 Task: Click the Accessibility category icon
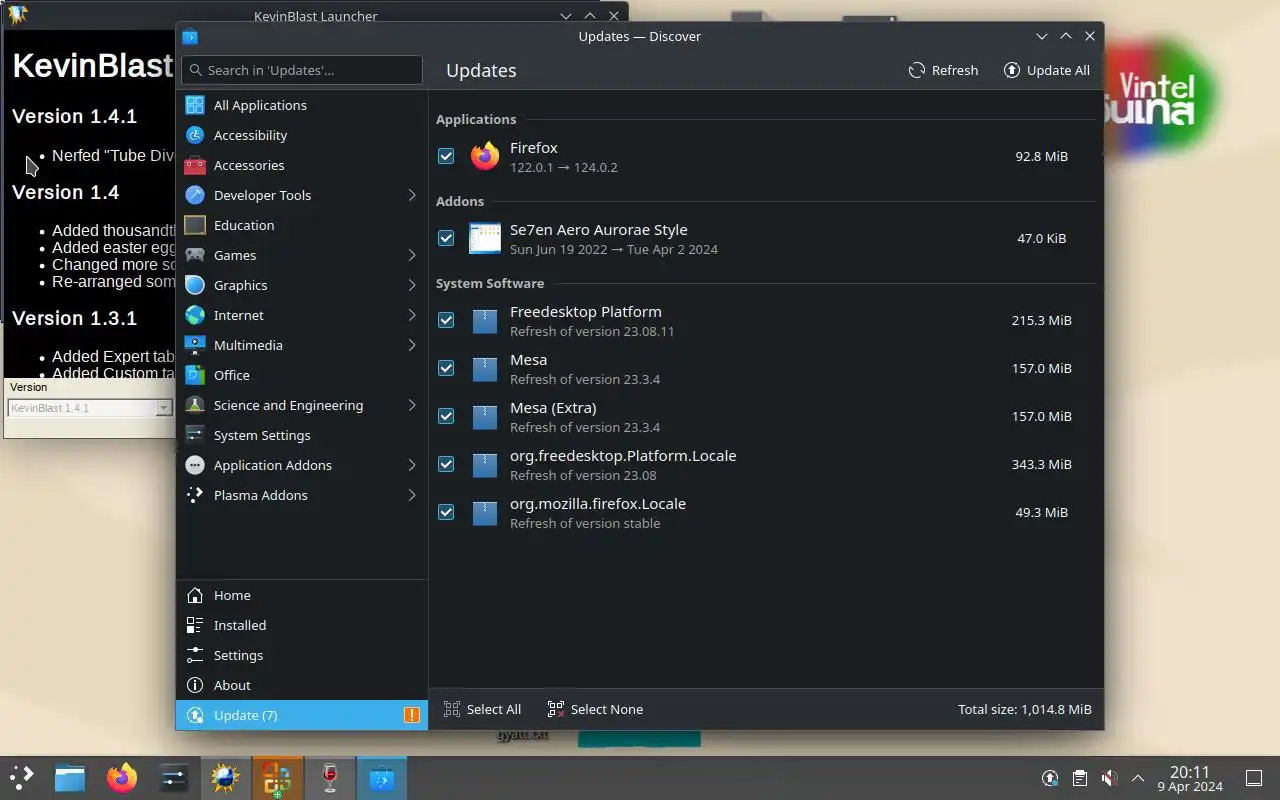tap(195, 135)
